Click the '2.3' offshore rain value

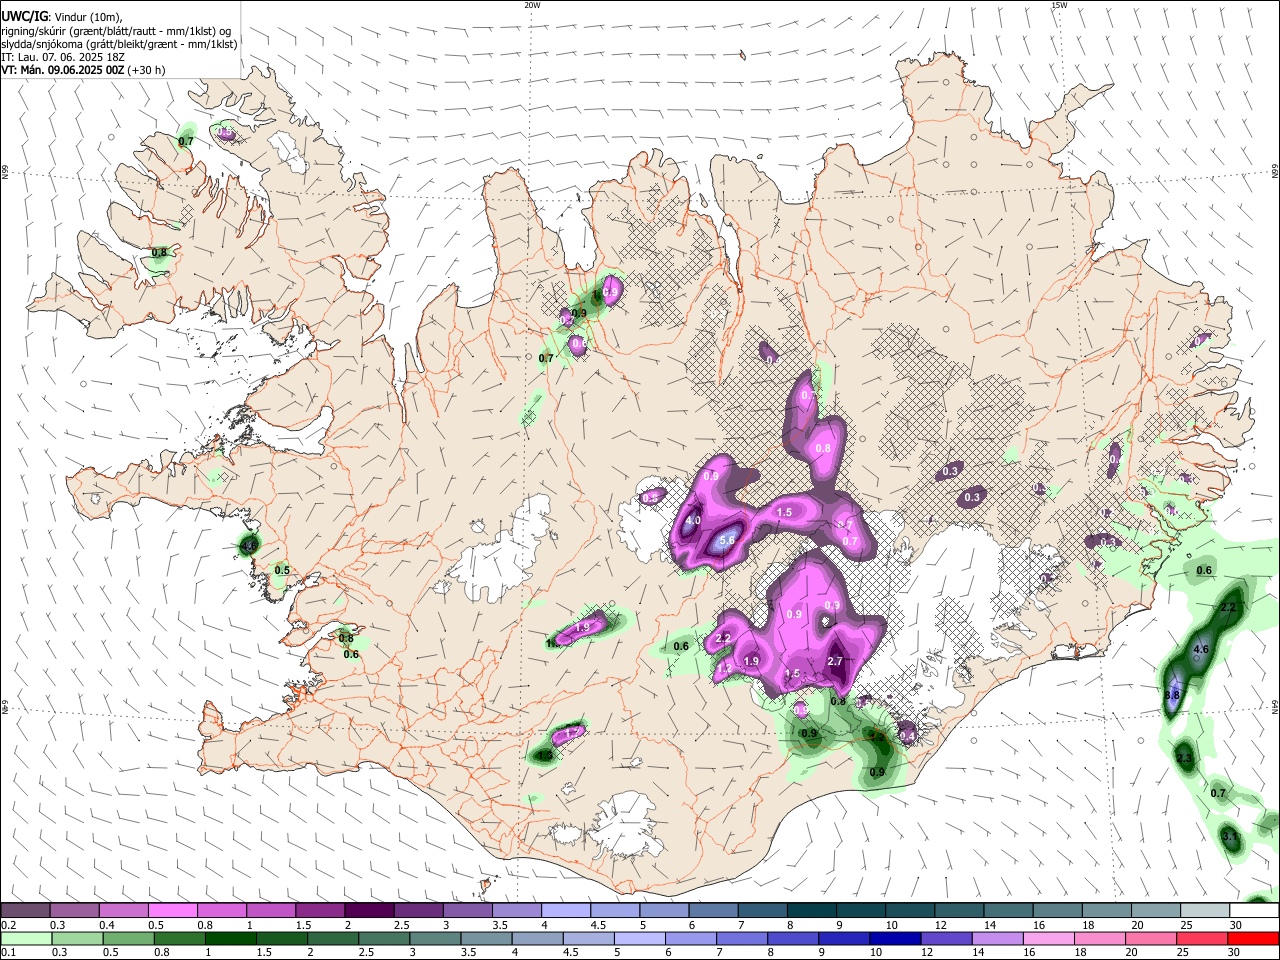point(1184,759)
